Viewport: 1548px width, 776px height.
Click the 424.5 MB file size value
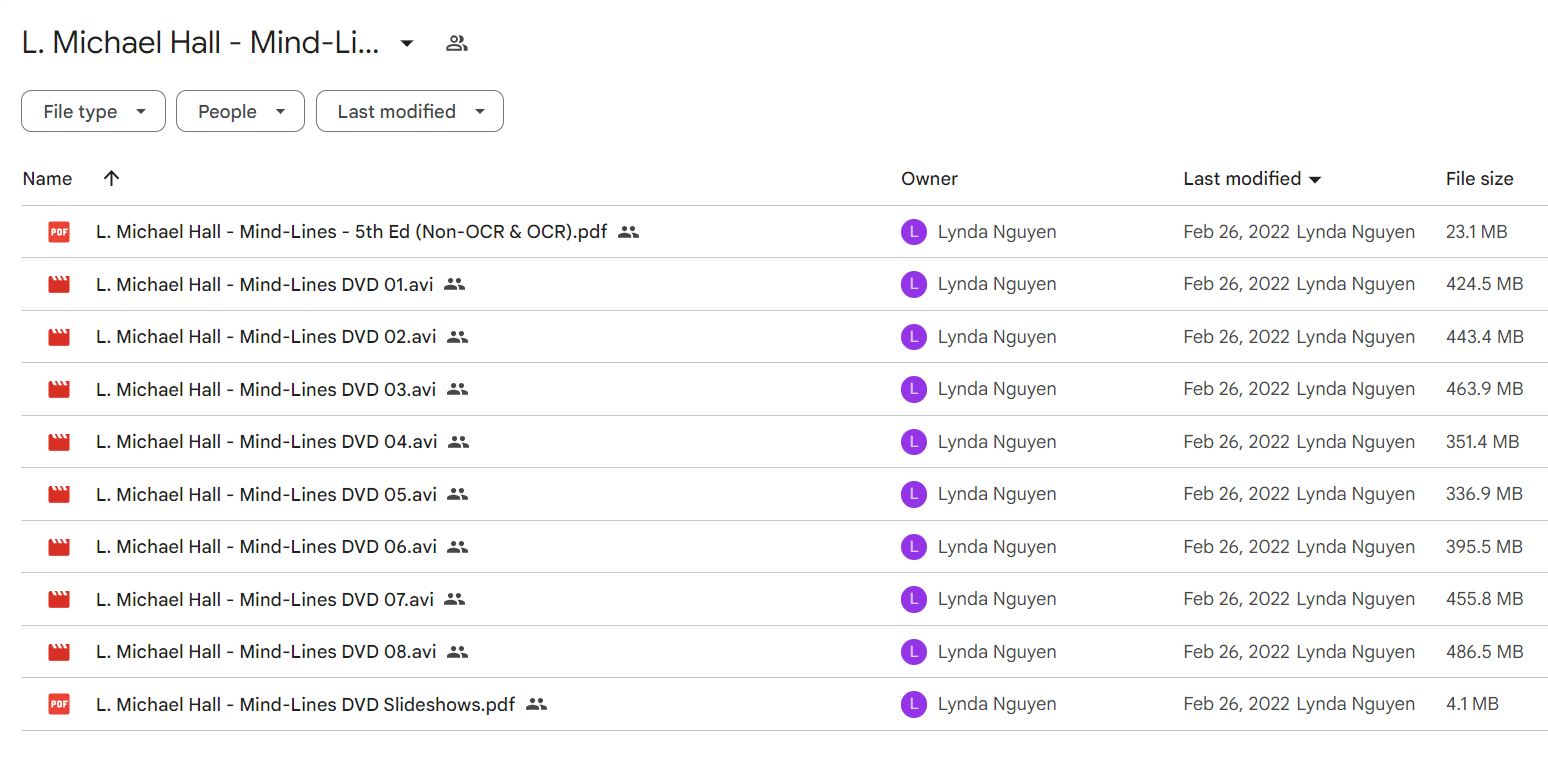(x=1484, y=284)
